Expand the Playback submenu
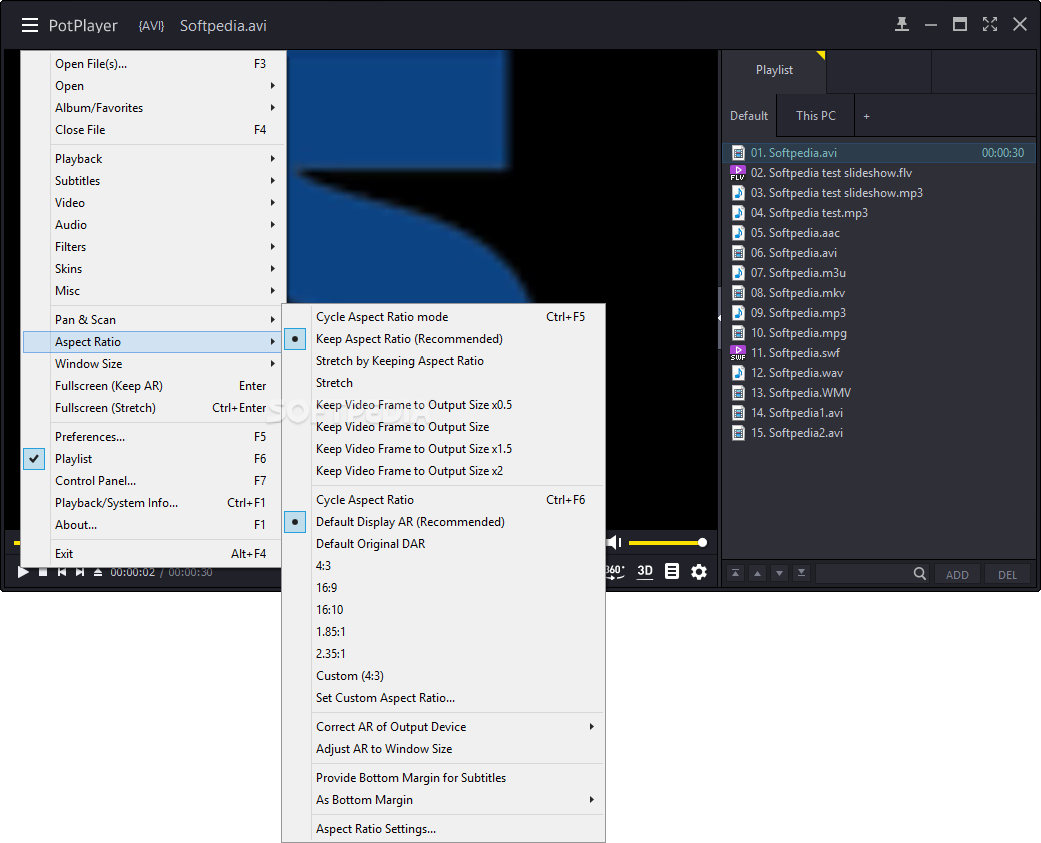The height and width of the screenshot is (843, 1041). click(153, 159)
